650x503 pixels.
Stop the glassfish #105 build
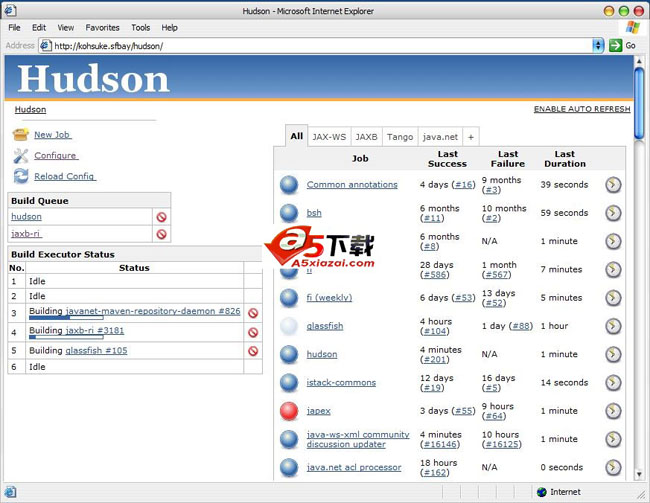[253, 351]
